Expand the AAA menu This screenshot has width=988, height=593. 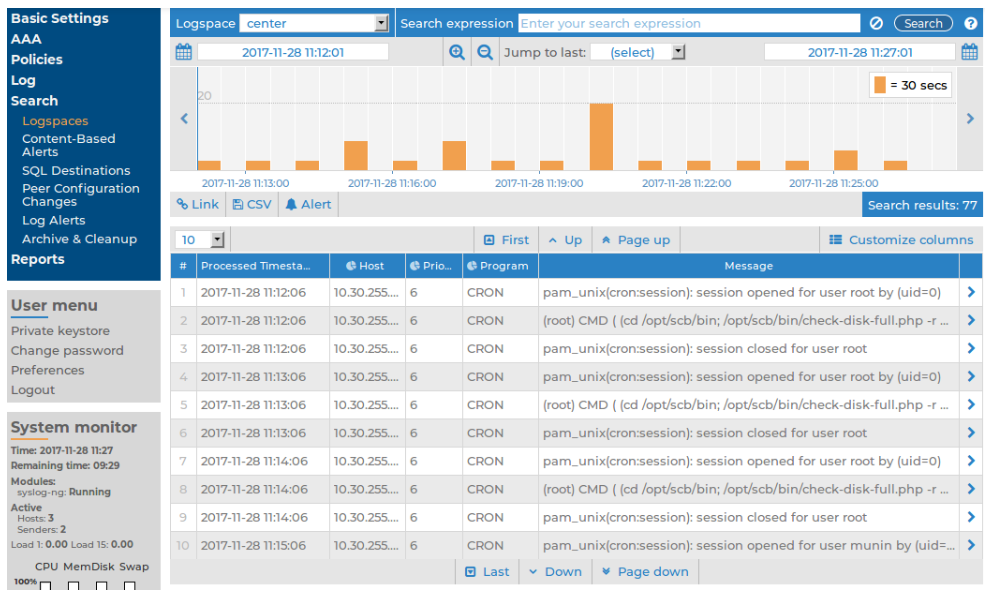(x=26, y=39)
